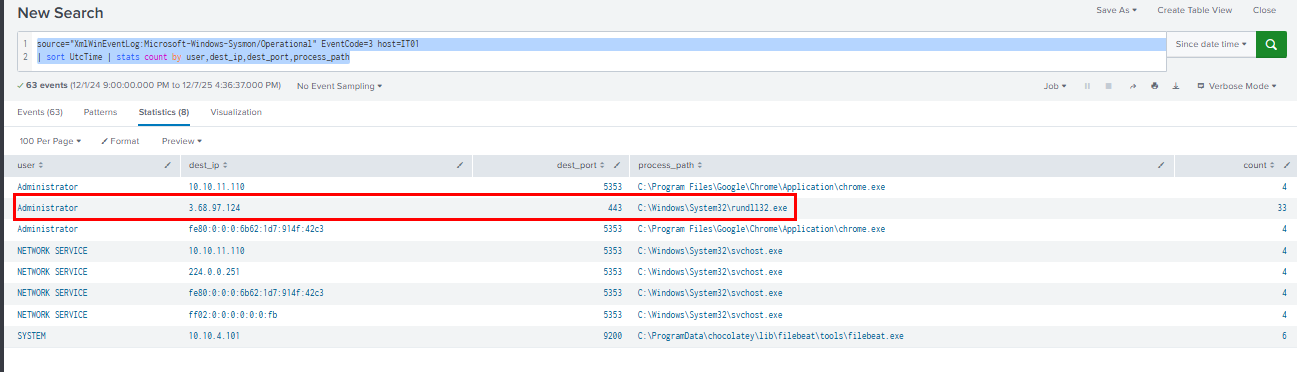Viewport: 1297px width, 372px height.
Task: Print the search results
Action: click(1154, 86)
